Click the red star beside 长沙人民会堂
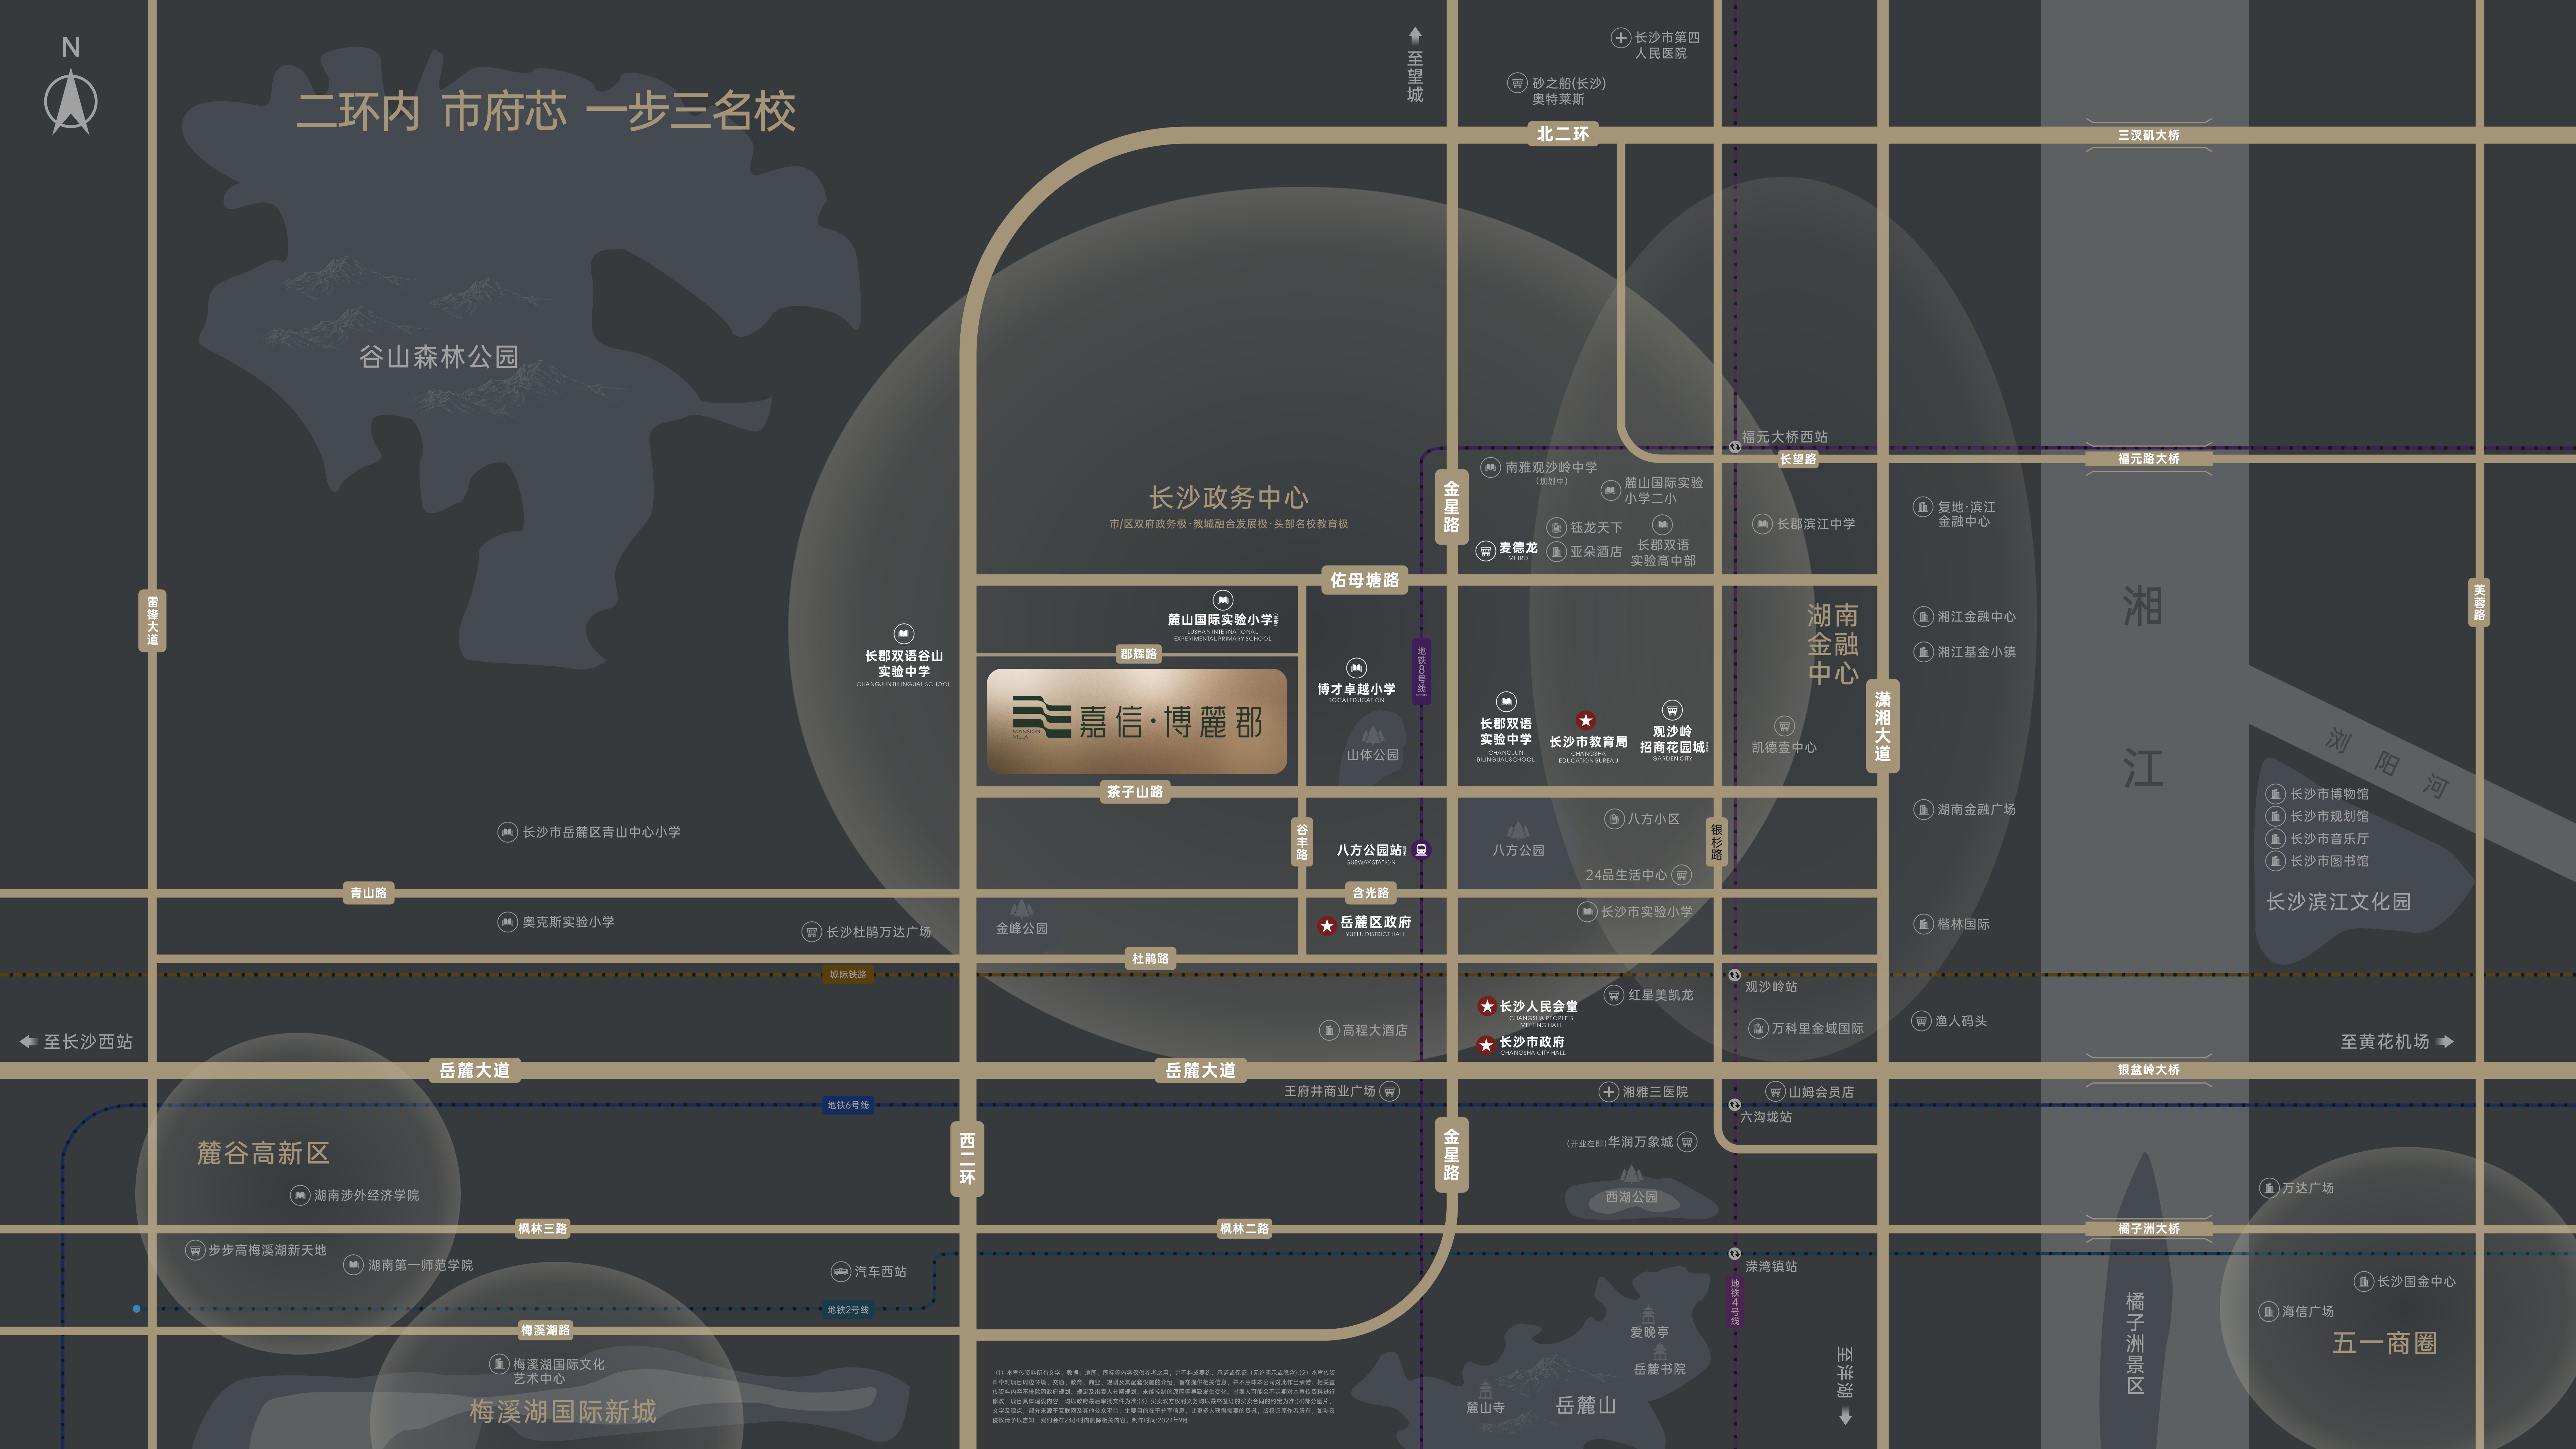Image resolution: width=2576 pixels, height=1449 pixels. pyautogui.click(x=1487, y=1006)
